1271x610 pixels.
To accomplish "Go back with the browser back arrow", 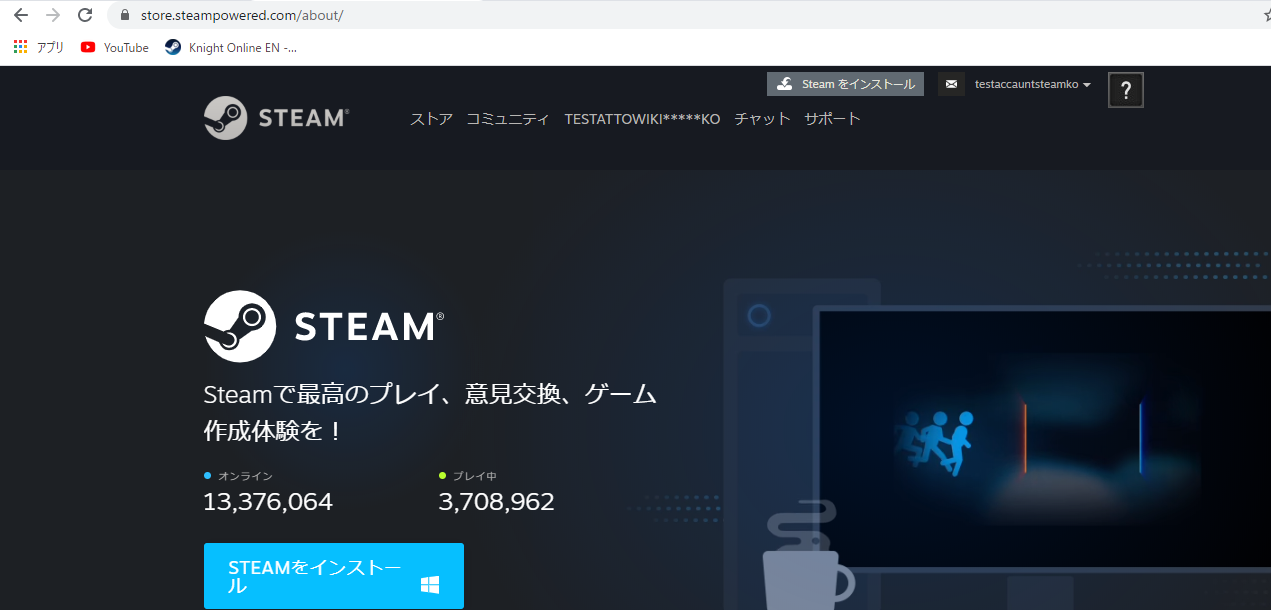I will 20,15.
